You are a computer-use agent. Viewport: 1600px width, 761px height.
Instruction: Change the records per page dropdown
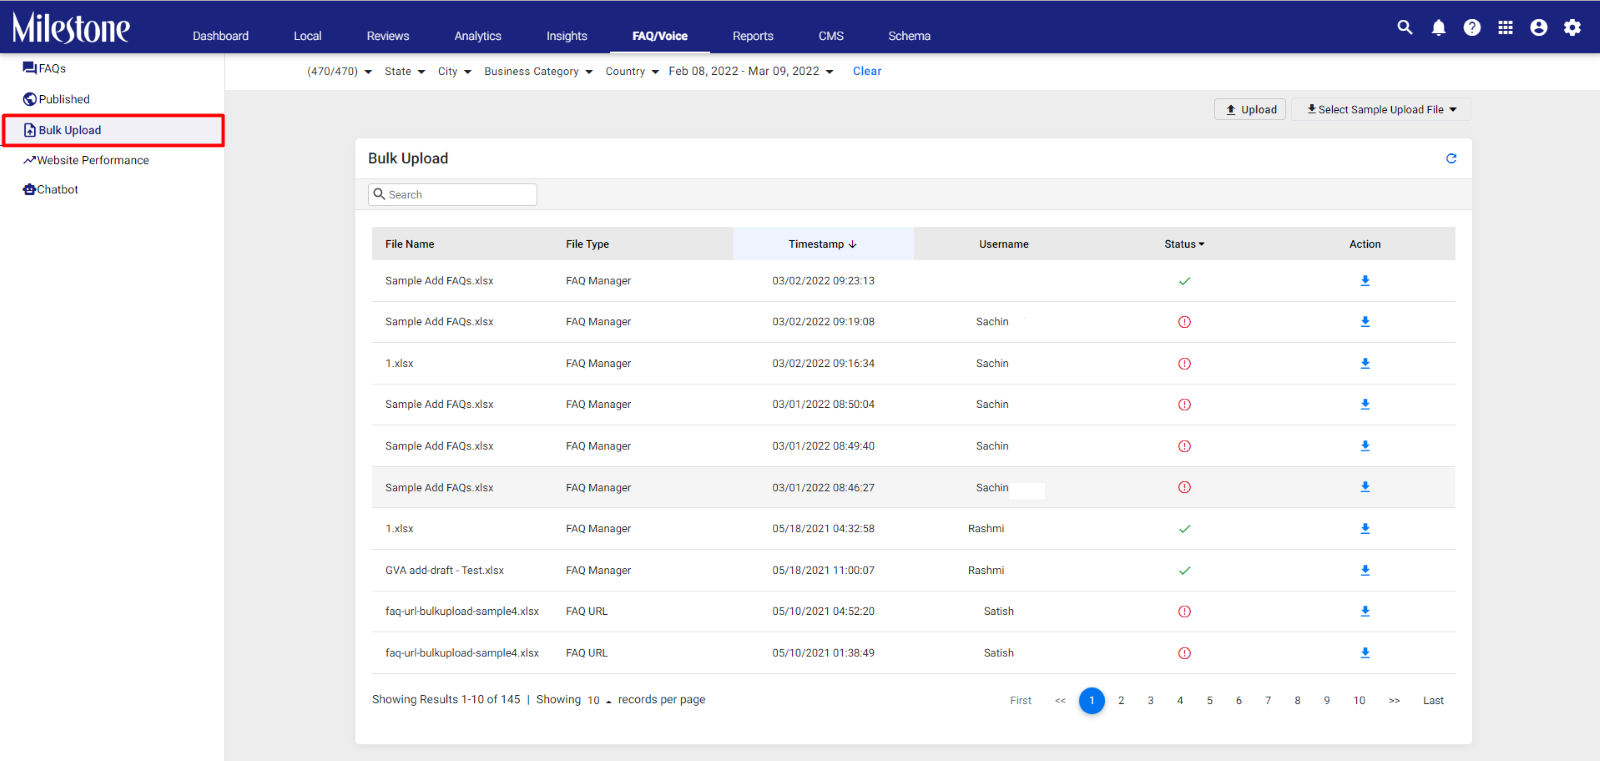pos(599,700)
